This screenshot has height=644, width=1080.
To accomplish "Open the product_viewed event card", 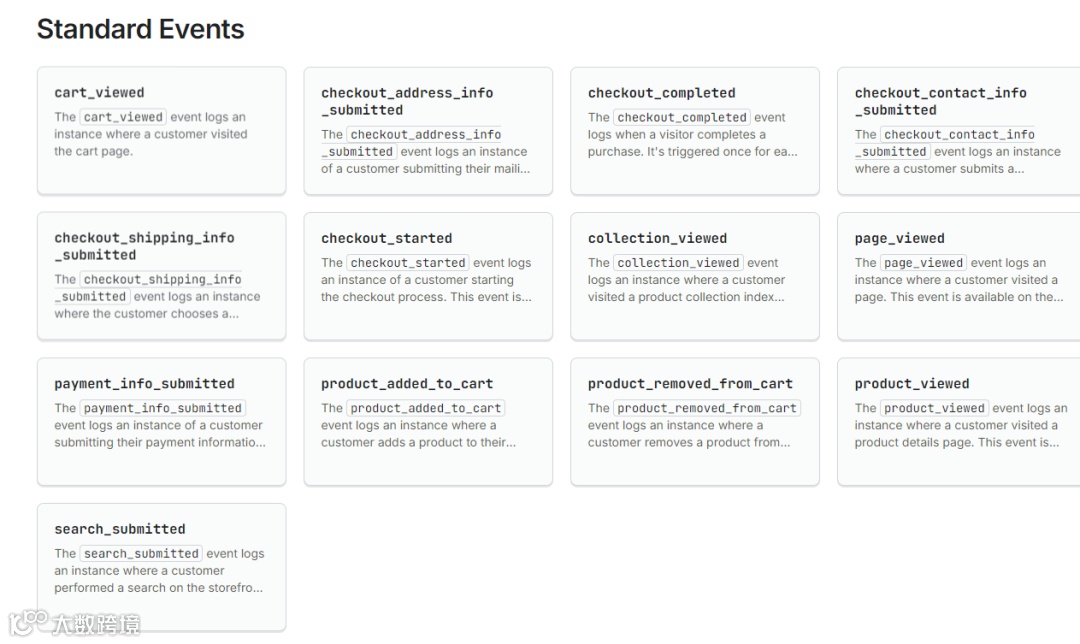I will [957, 420].
